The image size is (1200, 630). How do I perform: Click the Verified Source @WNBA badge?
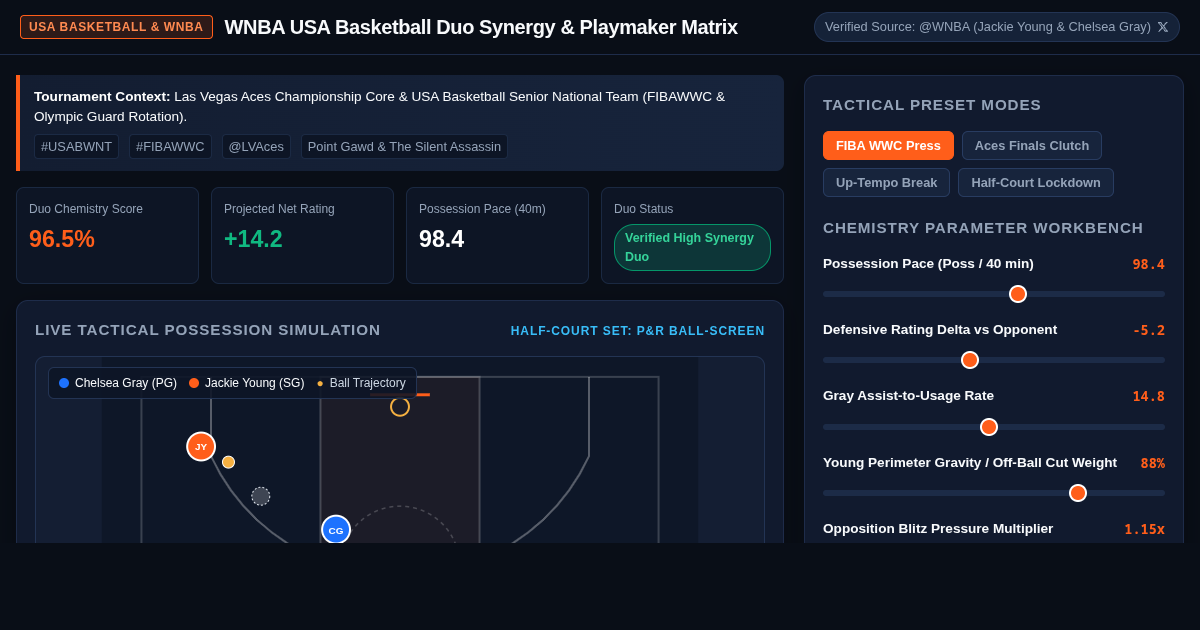click(x=996, y=27)
